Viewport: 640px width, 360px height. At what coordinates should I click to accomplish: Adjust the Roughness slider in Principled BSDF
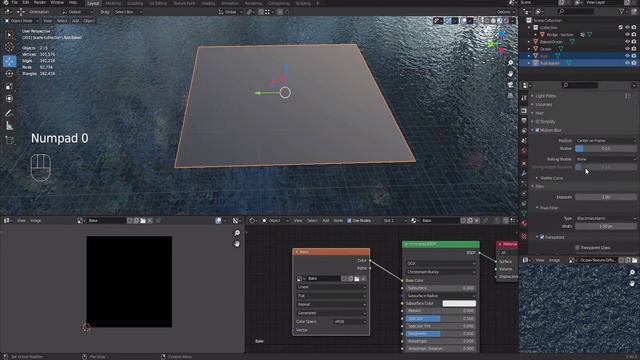pyautogui.click(x=441, y=333)
